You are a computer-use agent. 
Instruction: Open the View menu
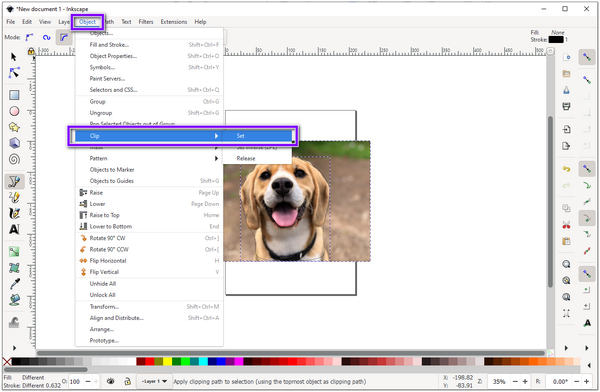point(45,22)
